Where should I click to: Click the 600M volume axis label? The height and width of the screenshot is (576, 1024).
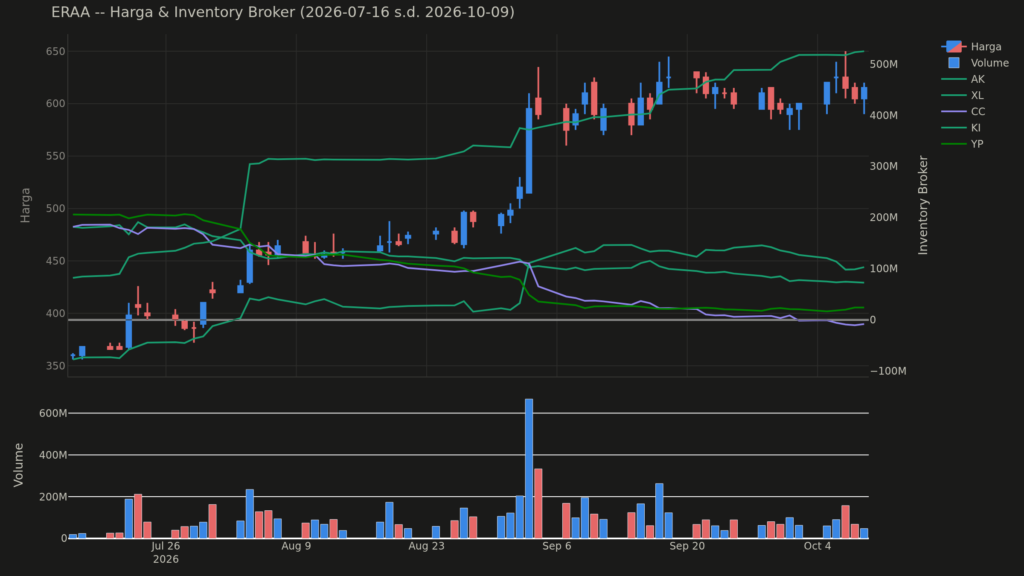53,413
